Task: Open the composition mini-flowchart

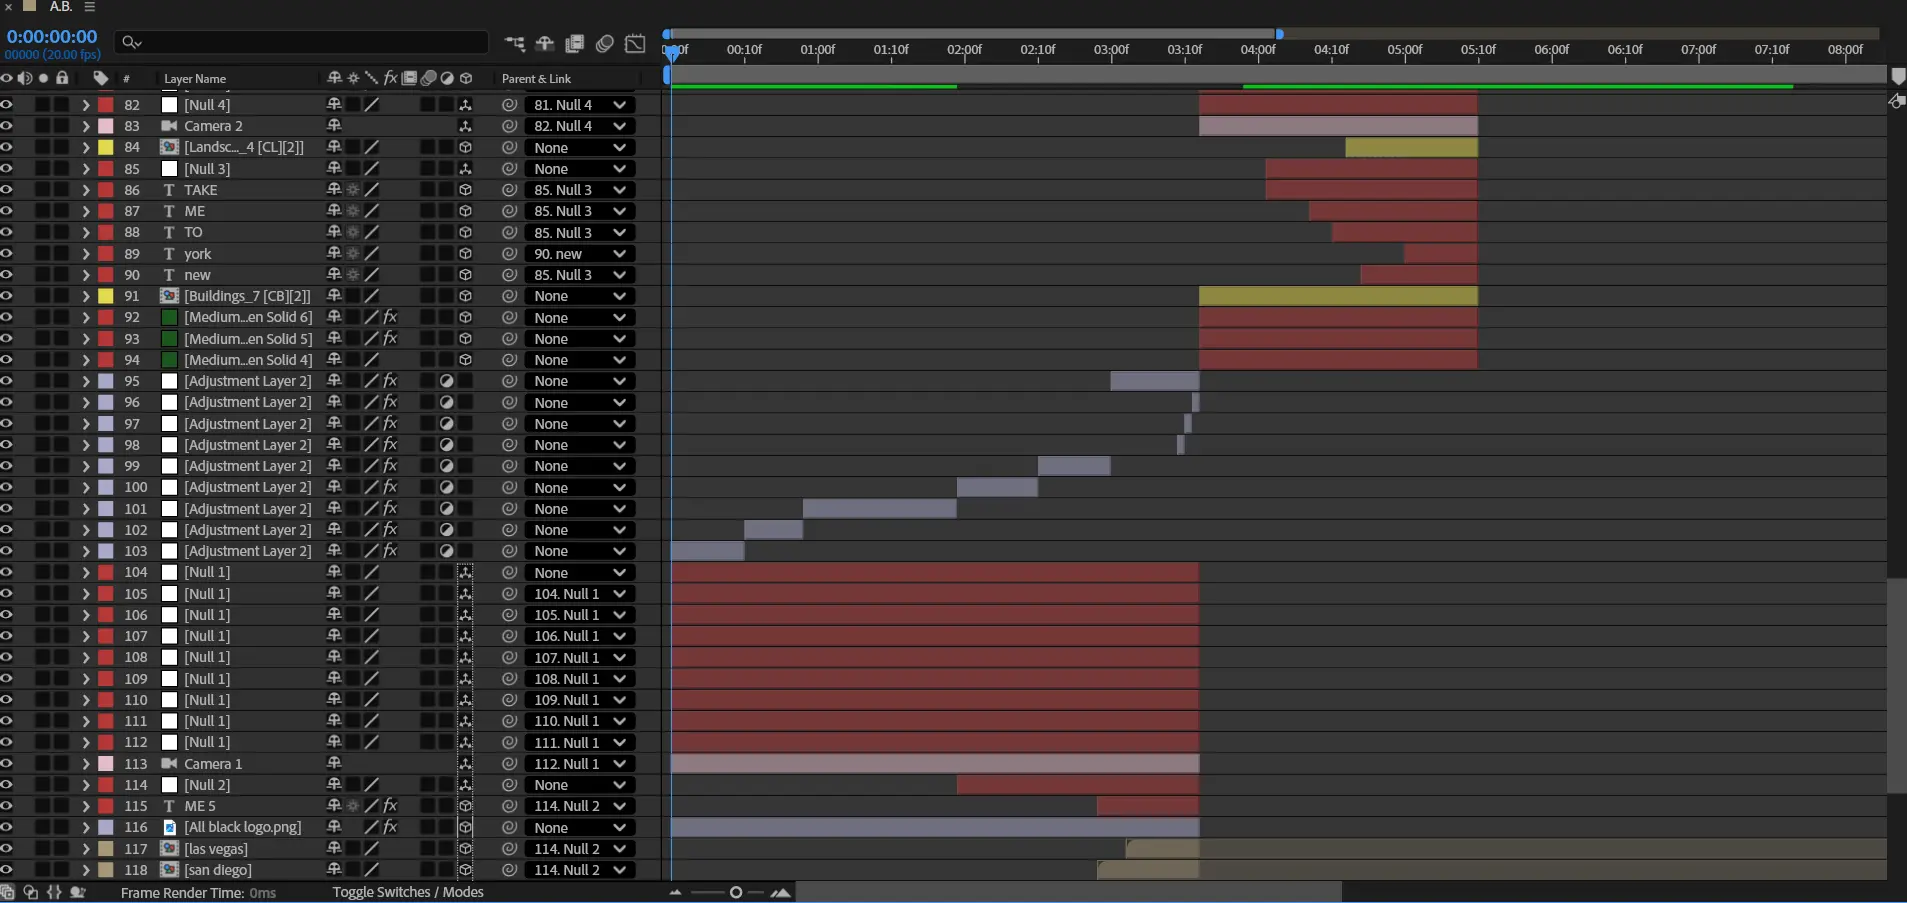Action: [515, 43]
